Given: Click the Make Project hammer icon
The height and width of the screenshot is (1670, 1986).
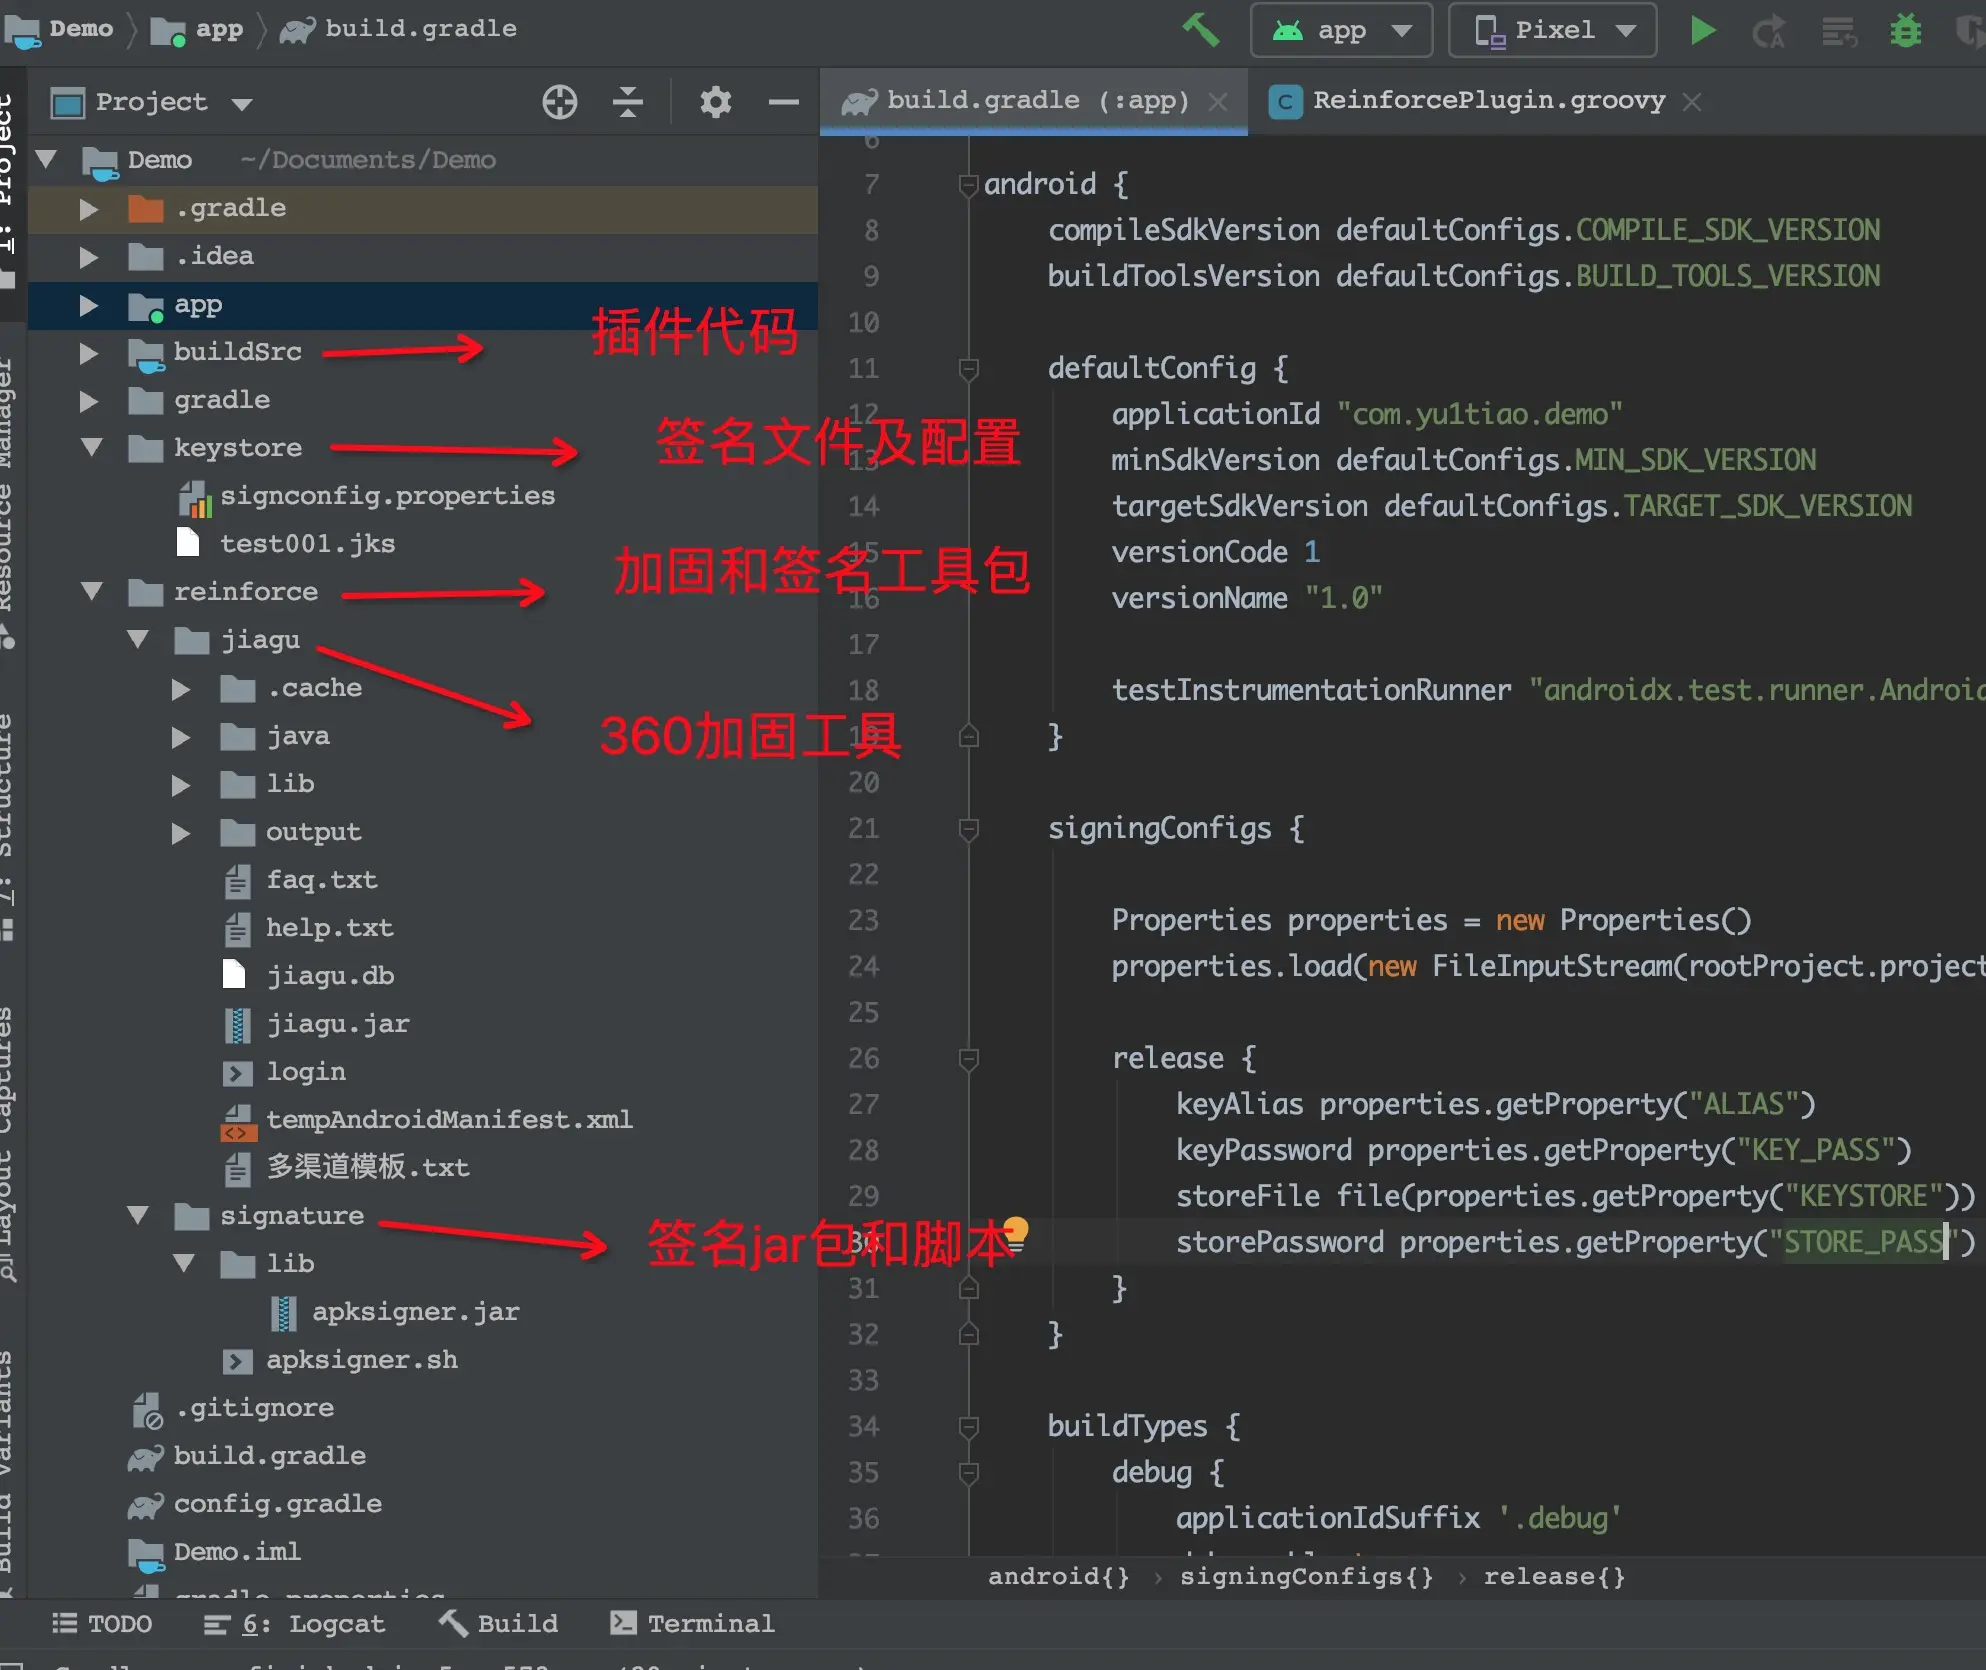Looking at the screenshot, I should [1201, 30].
